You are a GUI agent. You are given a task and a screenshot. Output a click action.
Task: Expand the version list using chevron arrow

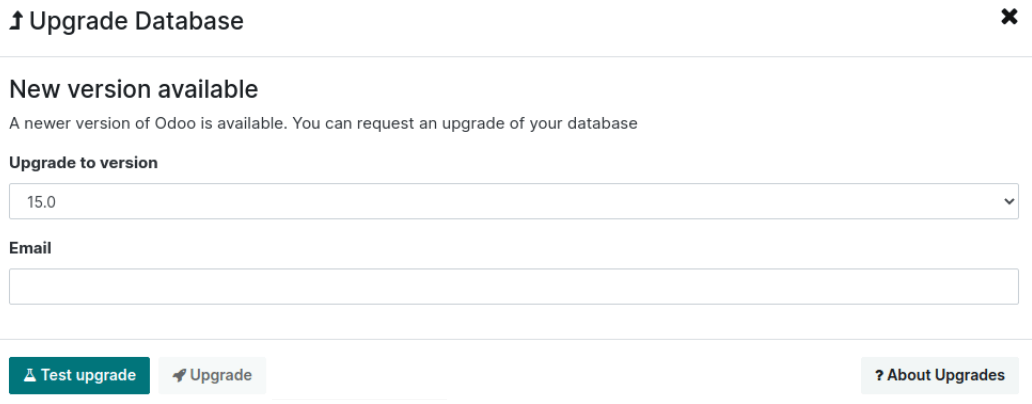click(1007, 201)
